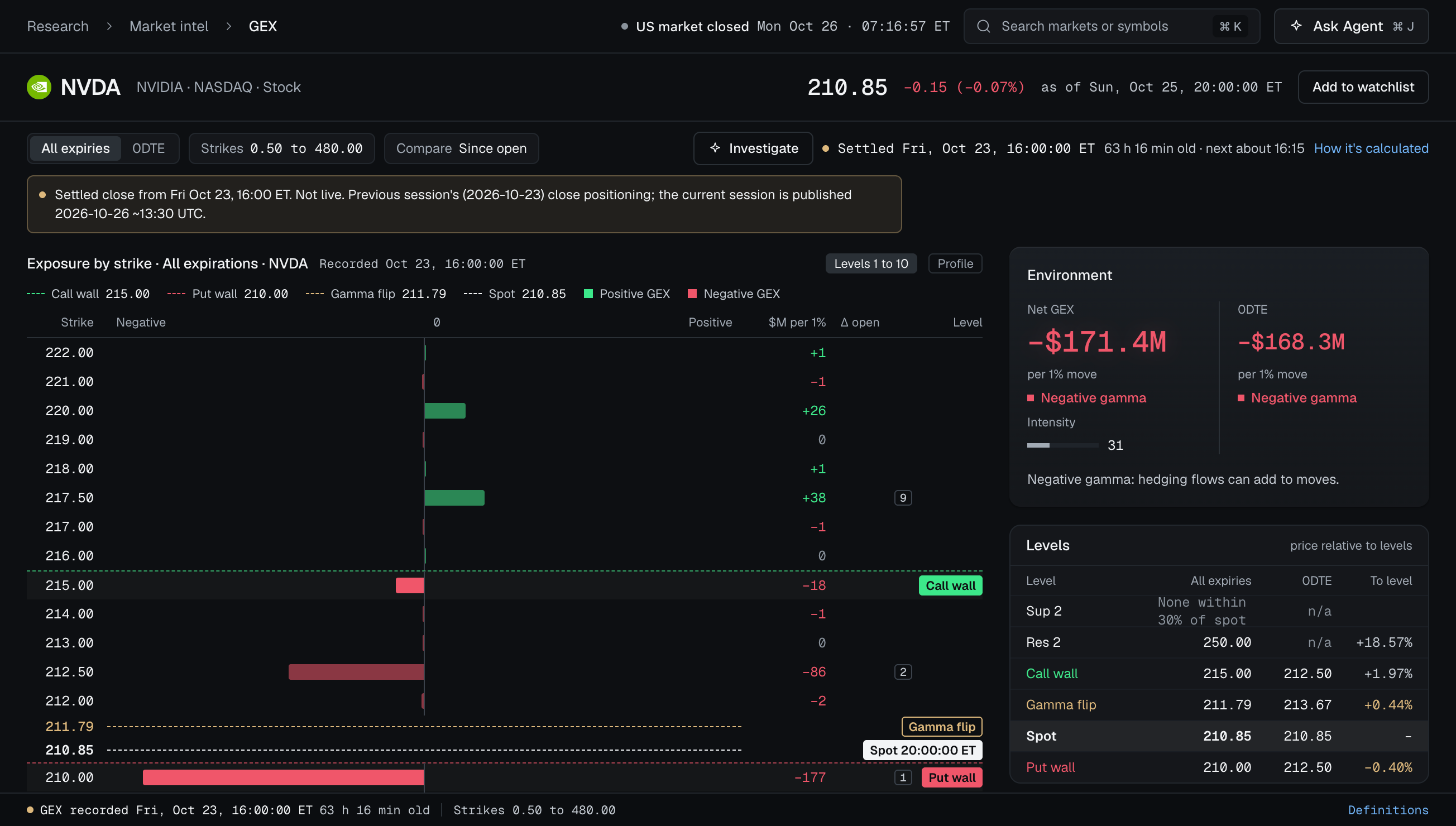
Task: Open the Definitions link in the footer
Action: pyautogui.click(x=1388, y=810)
